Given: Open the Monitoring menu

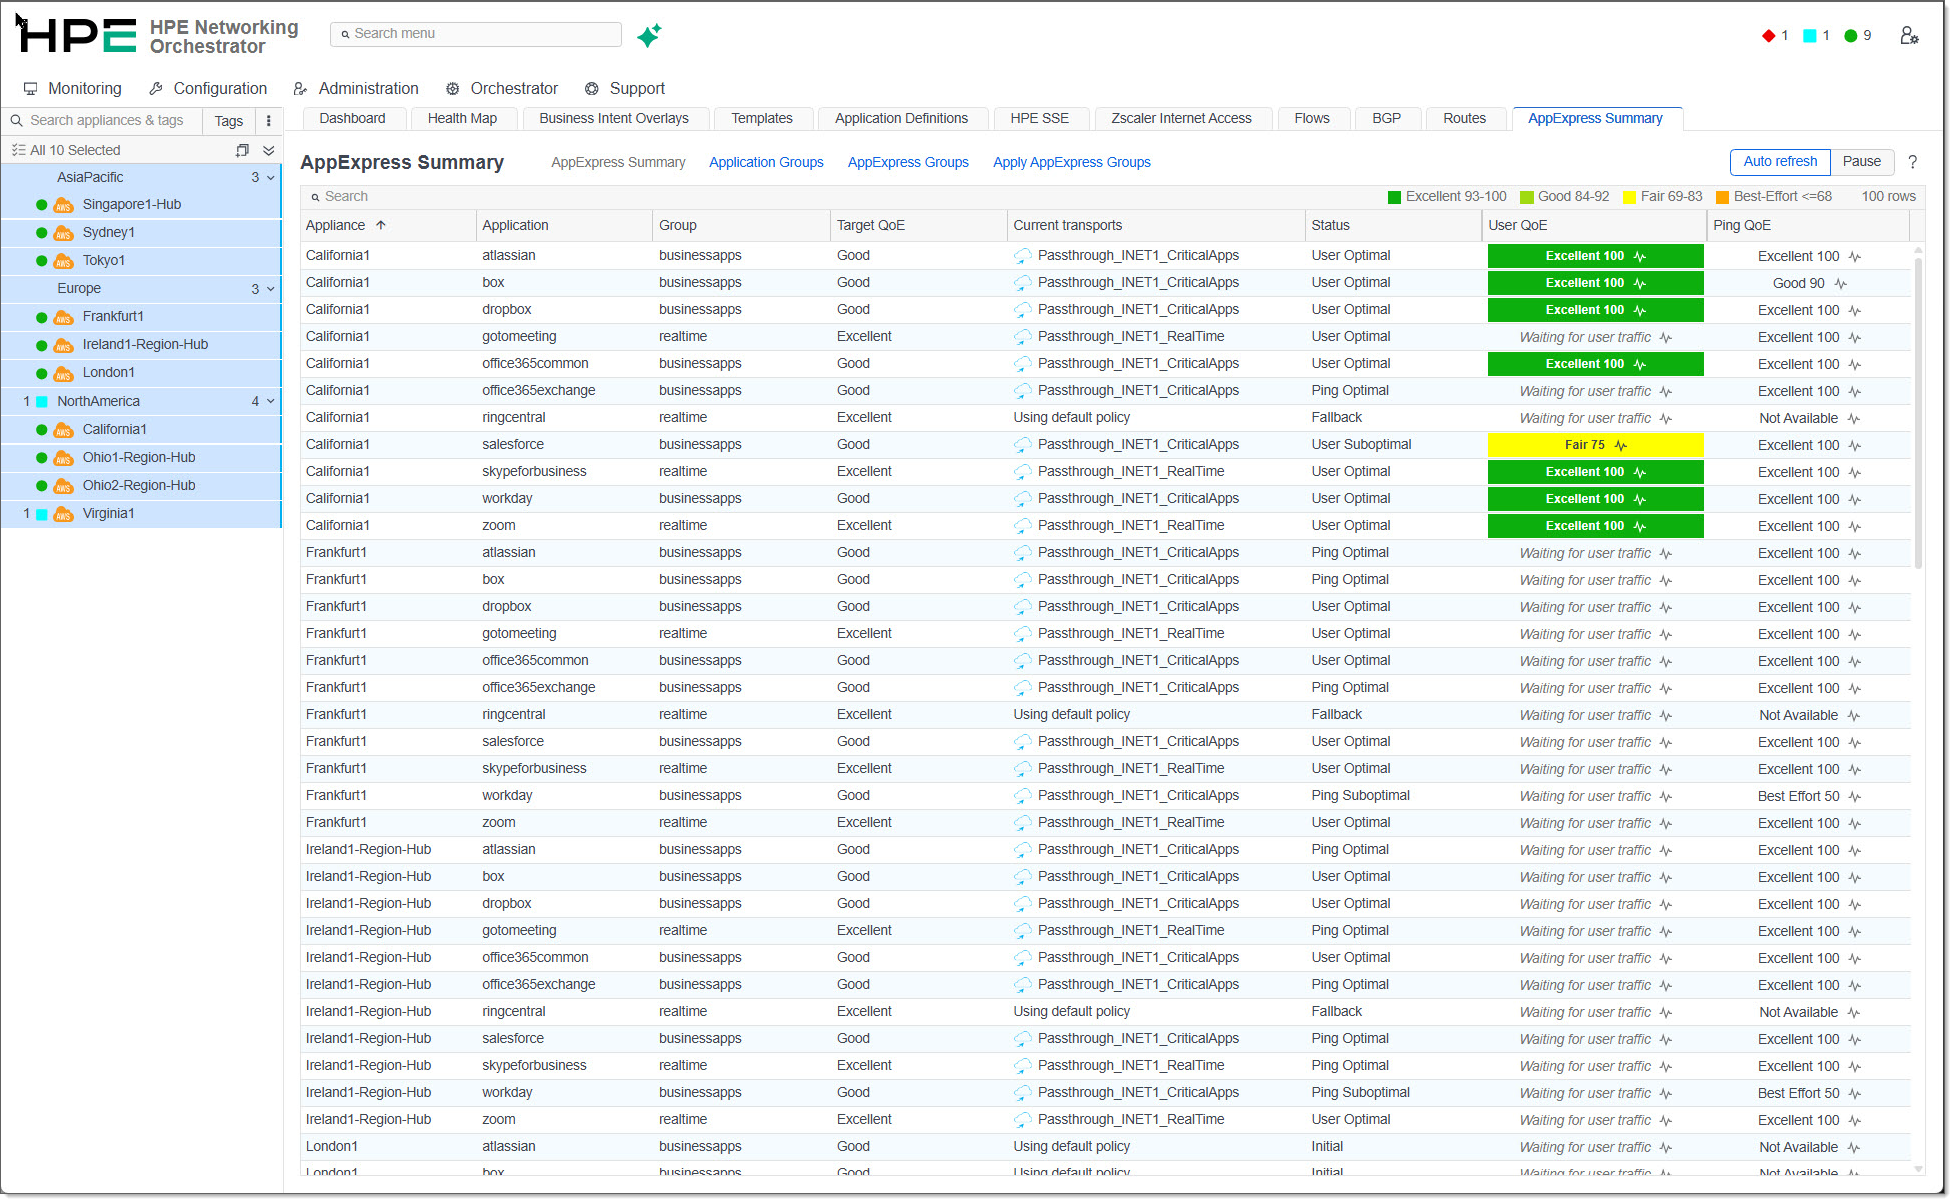Looking at the screenshot, I should click(73, 88).
